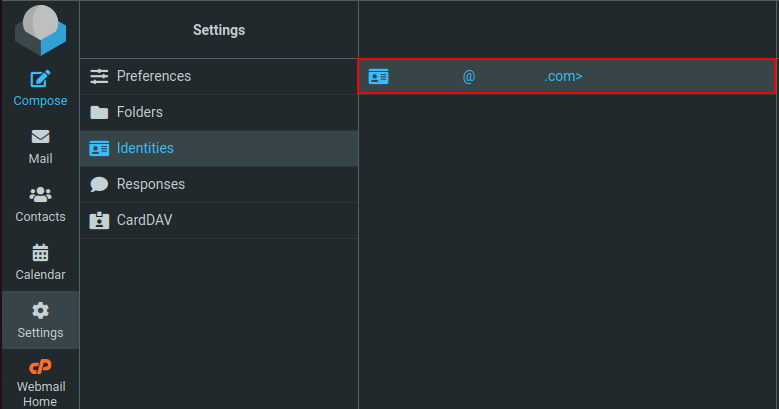Open Contacts via the people icon
This screenshot has height=409, width=779.
(40, 195)
